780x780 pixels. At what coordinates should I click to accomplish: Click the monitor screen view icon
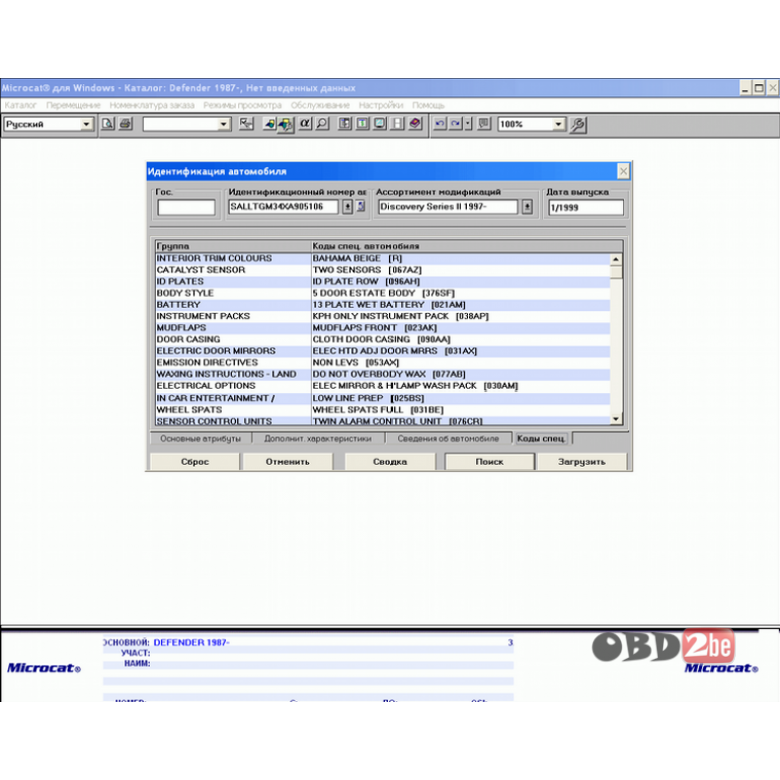tap(380, 123)
